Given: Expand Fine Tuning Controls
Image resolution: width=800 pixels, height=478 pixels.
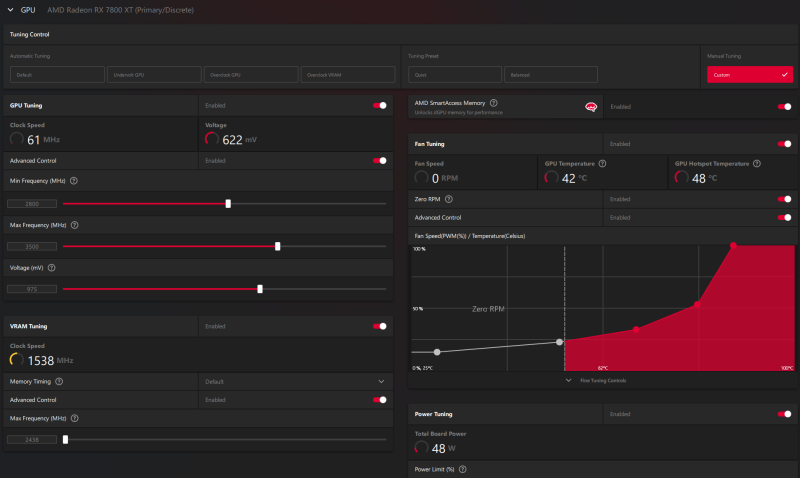Looking at the screenshot, I should (597, 381).
